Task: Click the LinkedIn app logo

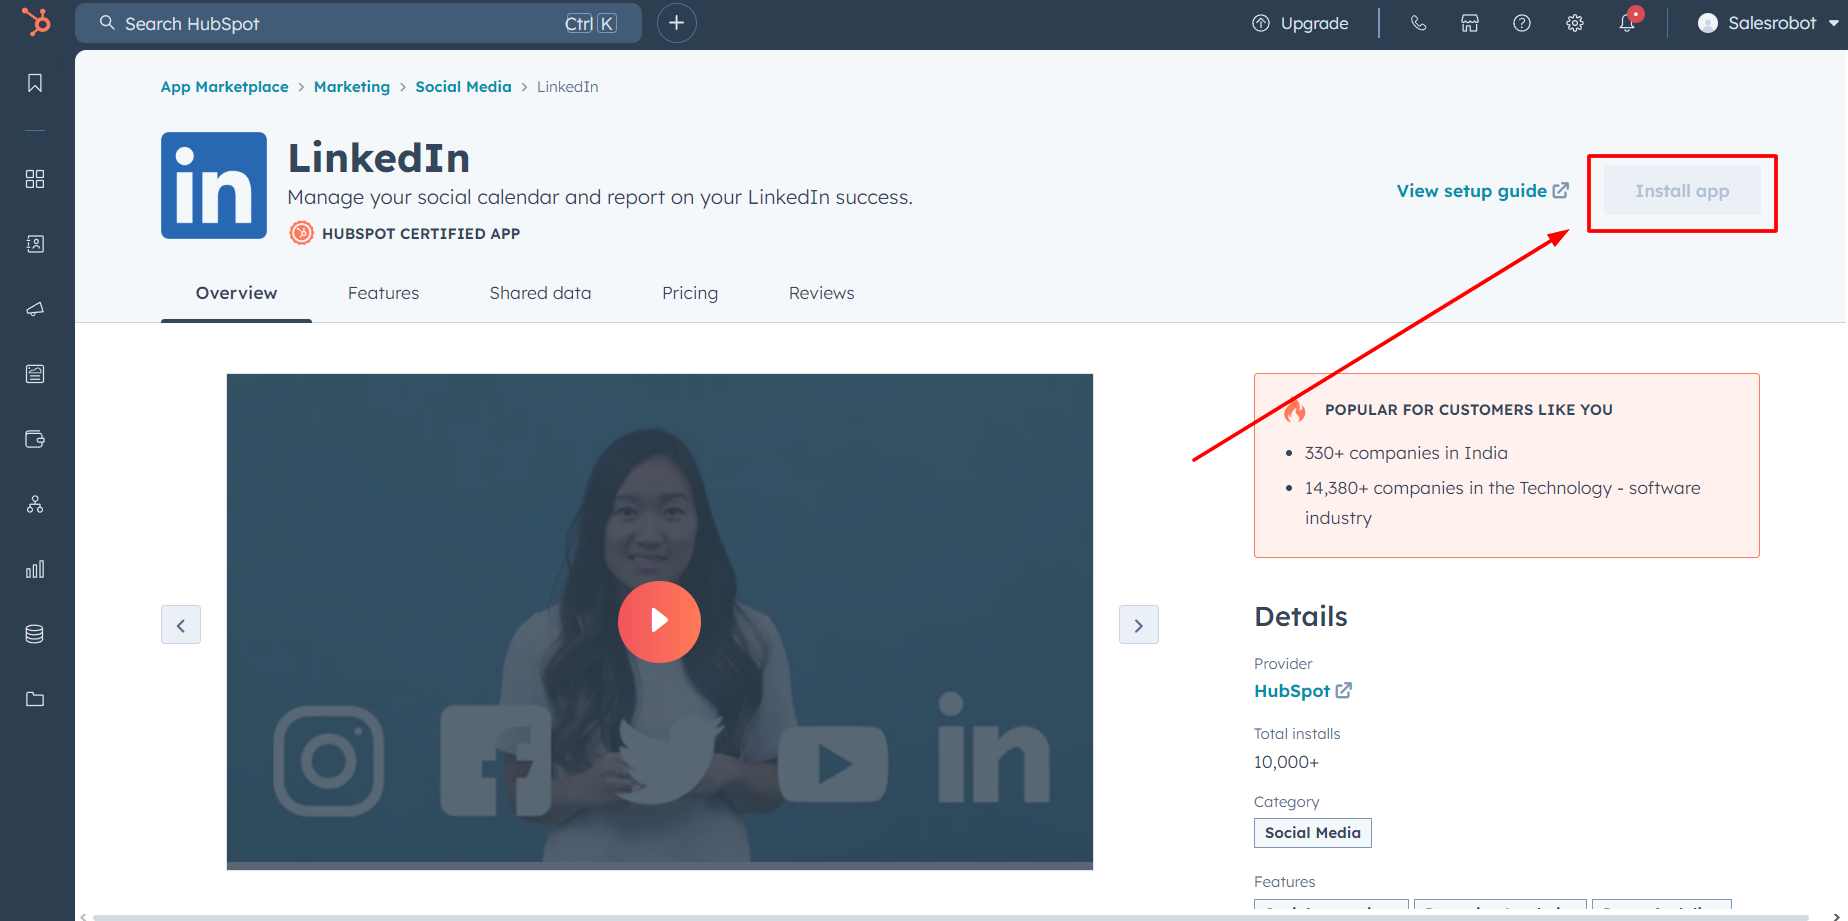Action: pos(214,185)
